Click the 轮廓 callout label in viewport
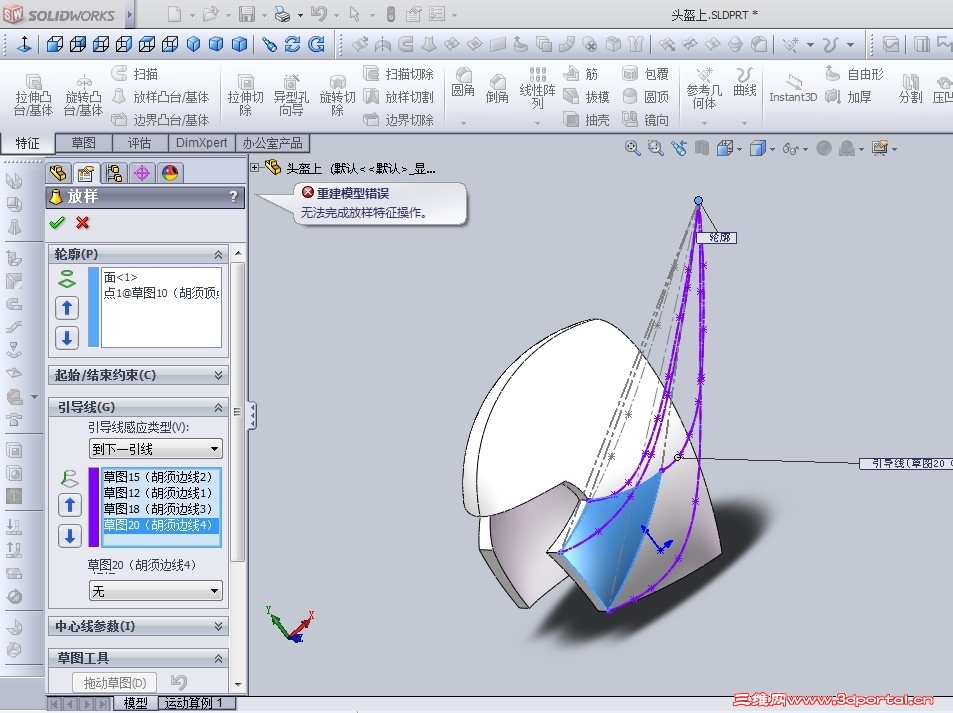 (x=717, y=238)
